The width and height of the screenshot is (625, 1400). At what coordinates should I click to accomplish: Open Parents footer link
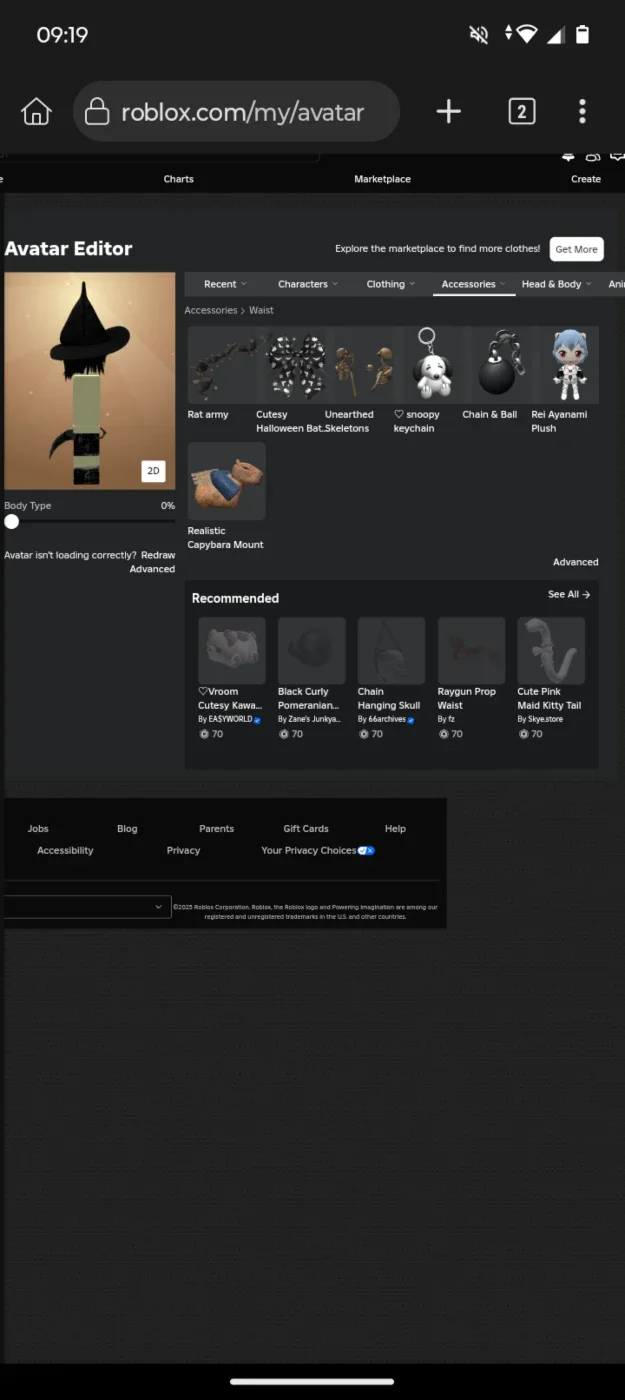point(216,829)
